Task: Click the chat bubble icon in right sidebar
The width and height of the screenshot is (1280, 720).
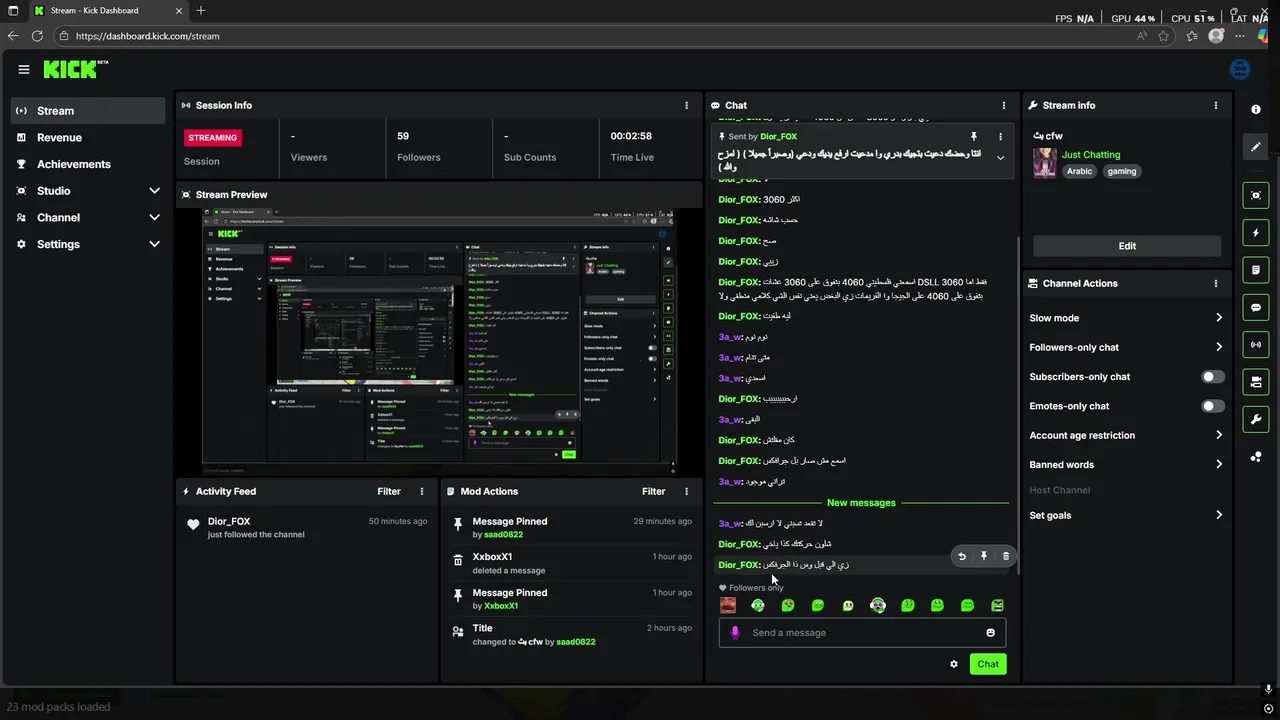Action: click(x=1256, y=307)
